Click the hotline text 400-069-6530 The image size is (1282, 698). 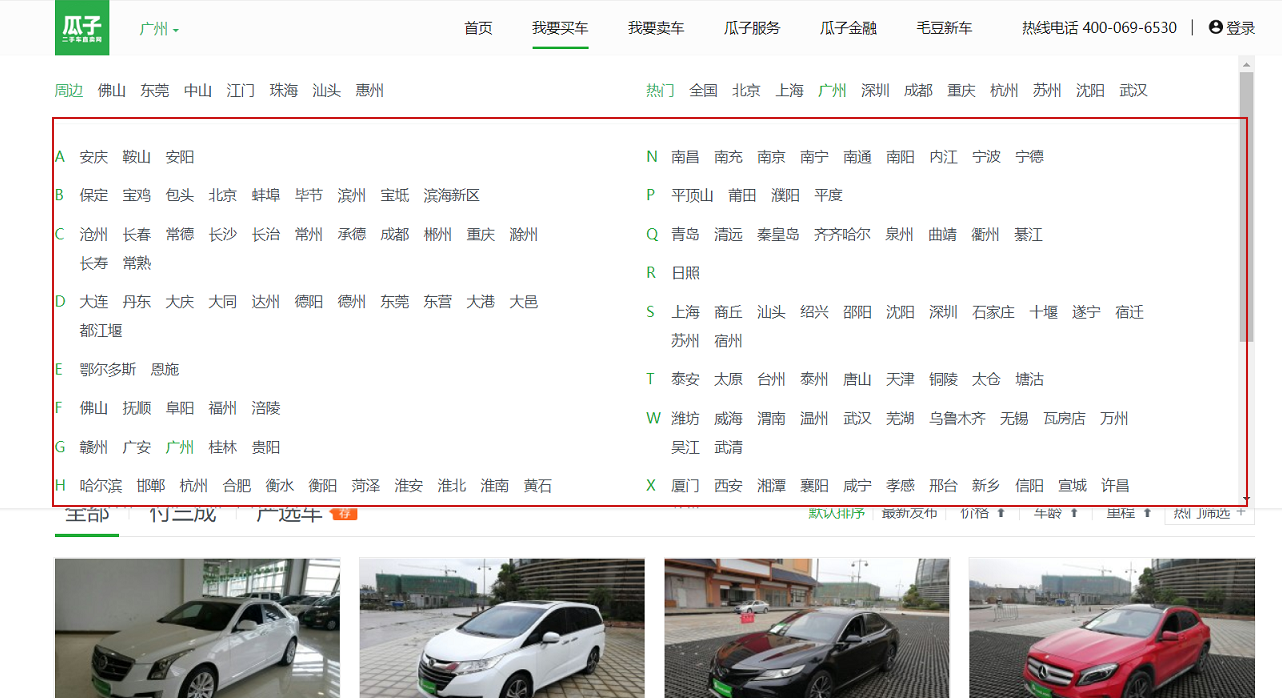[x=1129, y=28]
